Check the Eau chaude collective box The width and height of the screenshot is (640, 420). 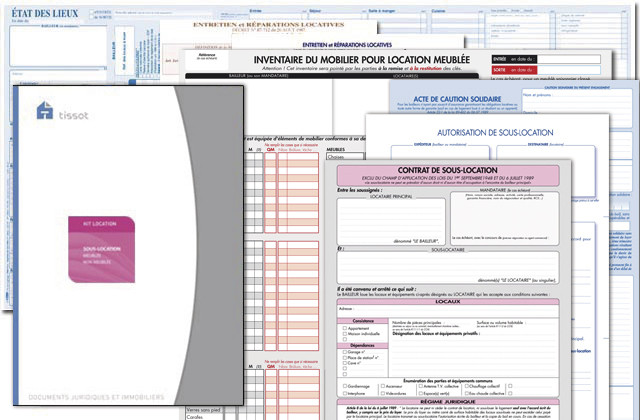pyautogui.click(x=467, y=393)
